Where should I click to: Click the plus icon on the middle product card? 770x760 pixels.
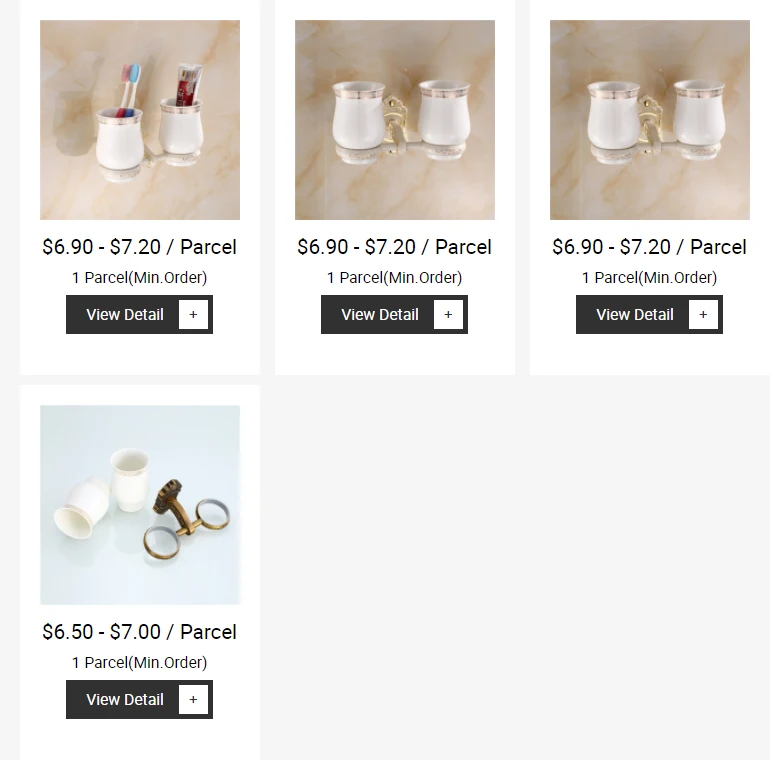click(x=448, y=315)
